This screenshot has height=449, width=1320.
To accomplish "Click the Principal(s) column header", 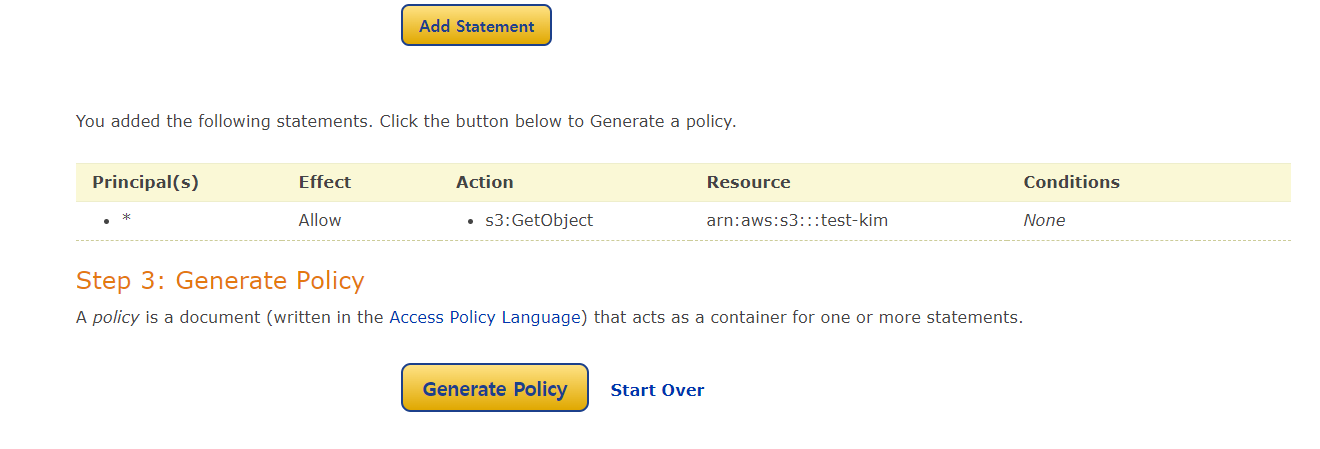I will (145, 182).
